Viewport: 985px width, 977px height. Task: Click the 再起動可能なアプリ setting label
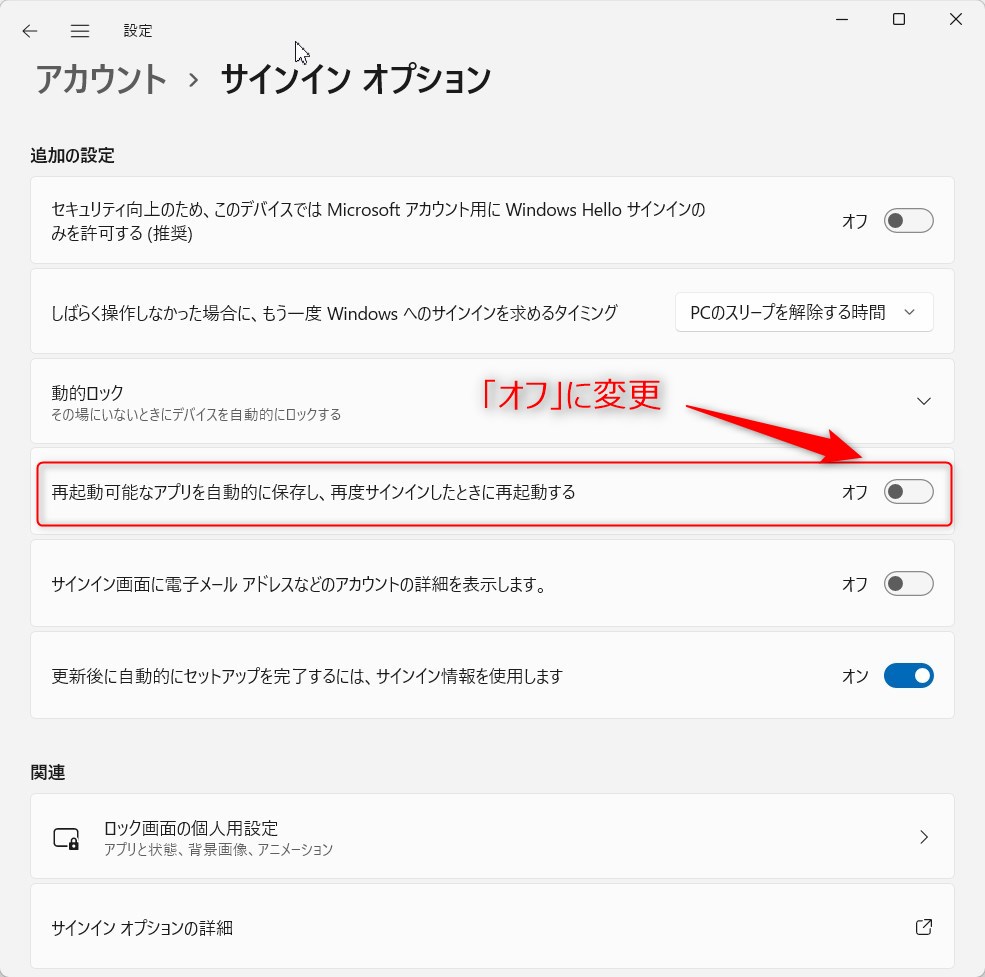pos(313,492)
